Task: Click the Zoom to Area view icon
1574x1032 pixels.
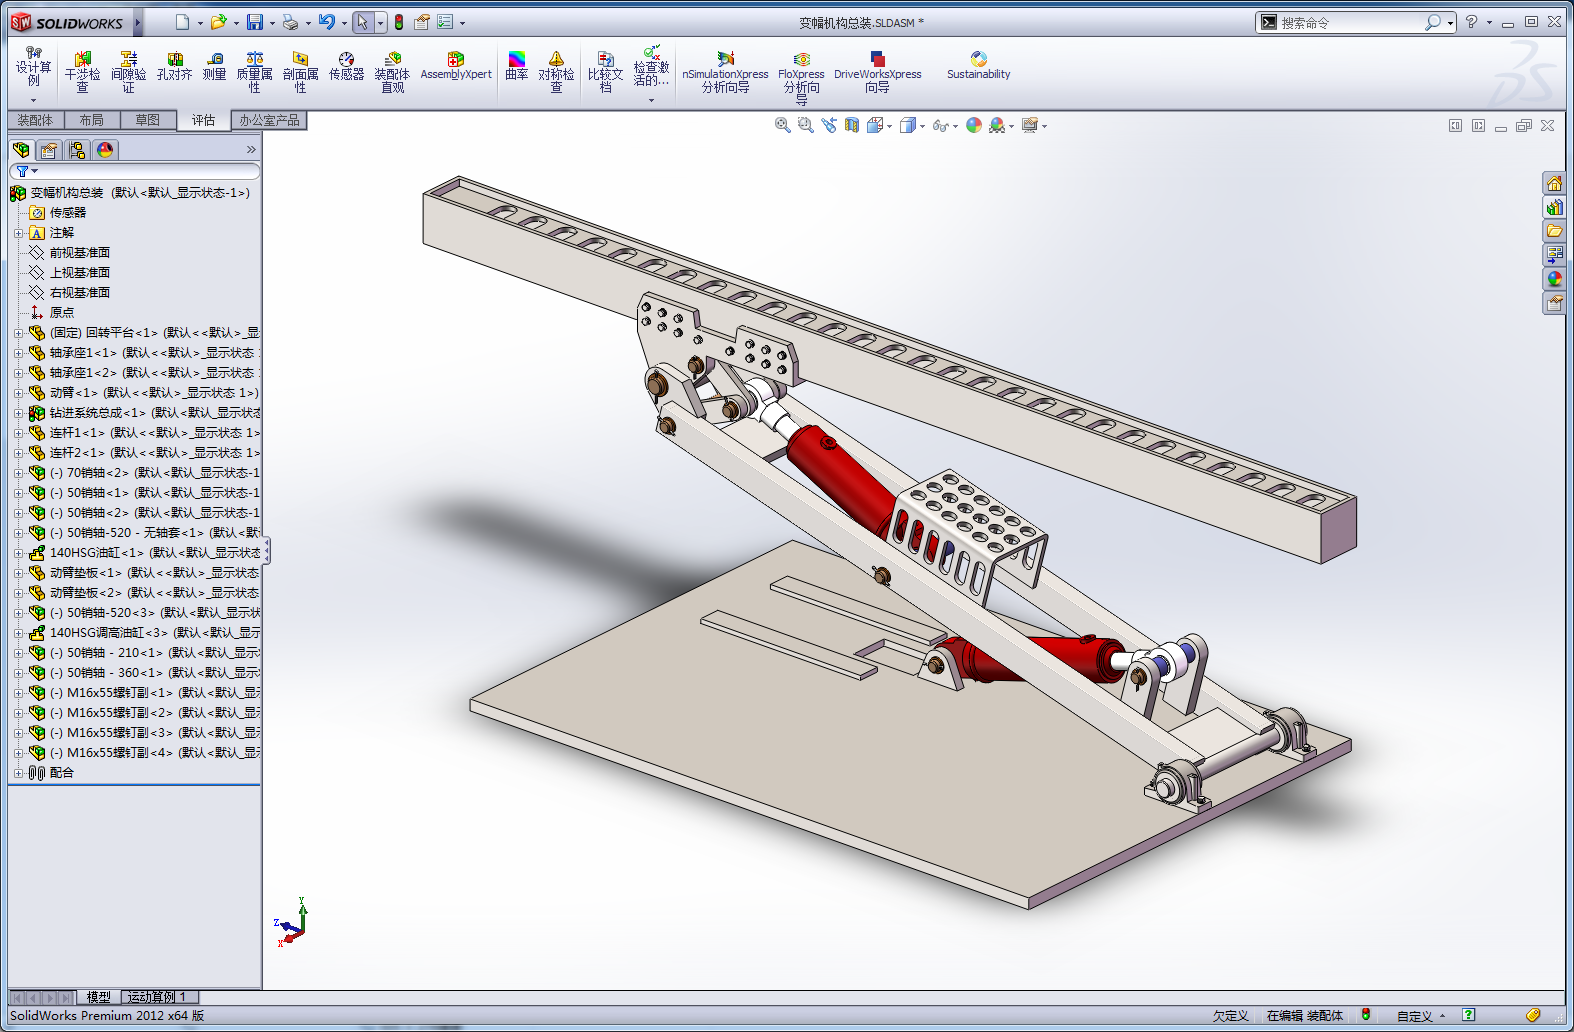Action: (x=806, y=125)
